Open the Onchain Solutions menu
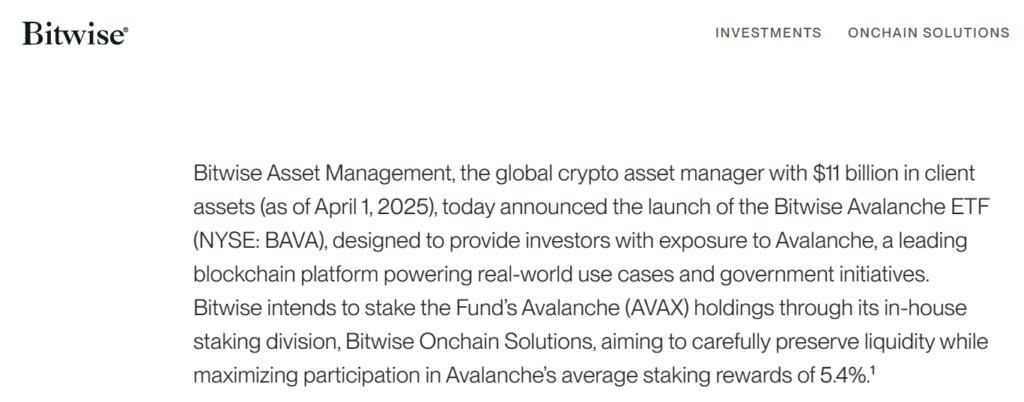This screenshot has height=402, width=1024. click(928, 33)
